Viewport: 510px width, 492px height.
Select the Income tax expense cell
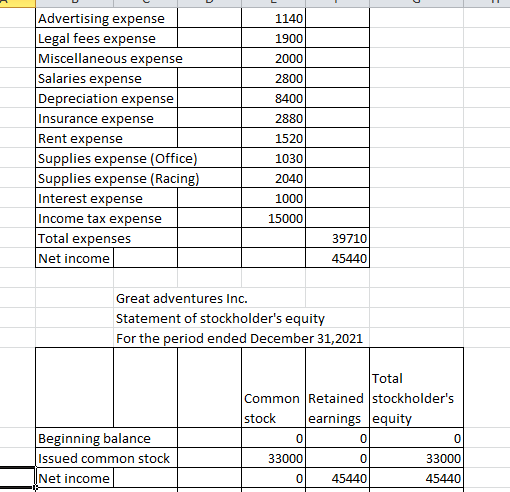[x=106, y=218]
